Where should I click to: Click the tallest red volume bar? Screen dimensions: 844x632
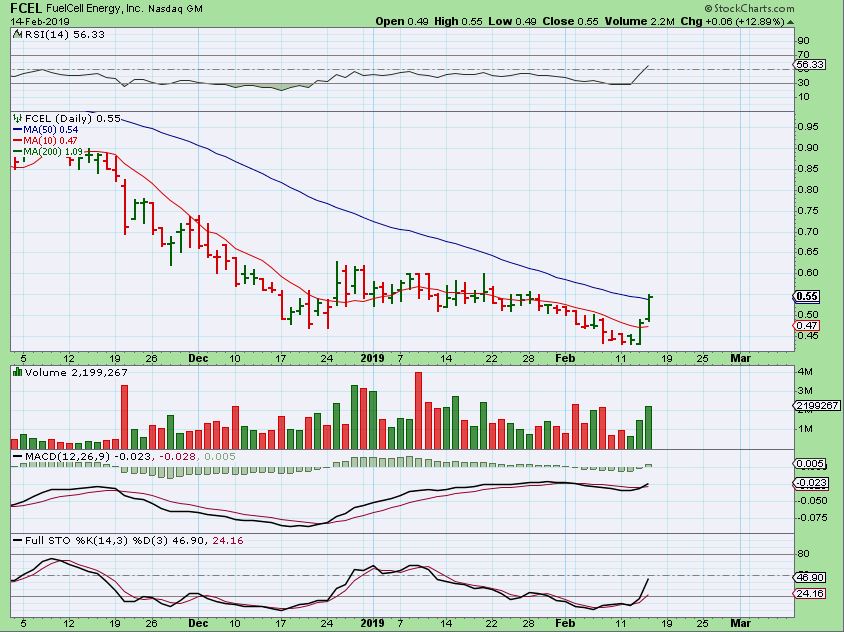(418, 411)
